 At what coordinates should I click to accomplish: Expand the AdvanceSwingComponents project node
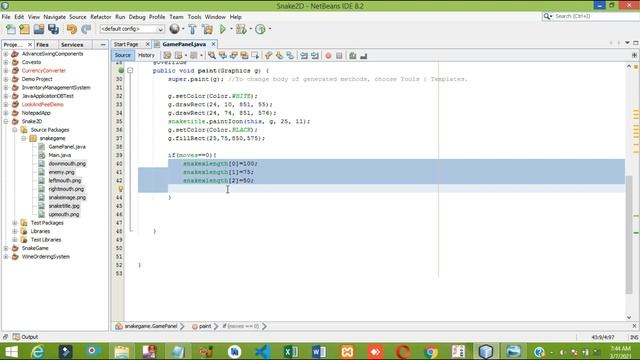click(6, 54)
